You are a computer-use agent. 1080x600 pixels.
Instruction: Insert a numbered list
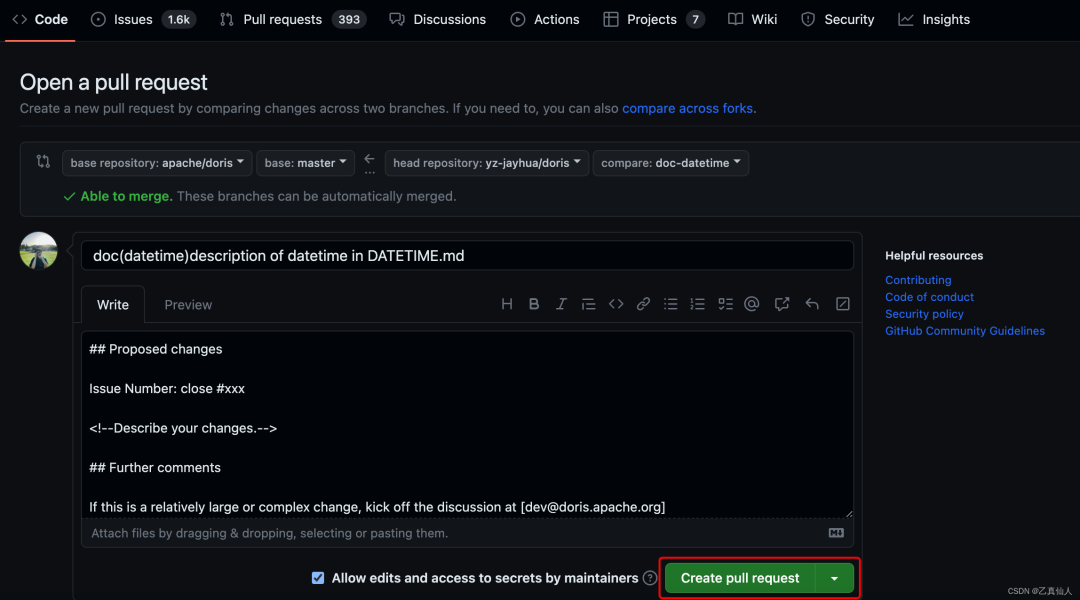tap(698, 304)
